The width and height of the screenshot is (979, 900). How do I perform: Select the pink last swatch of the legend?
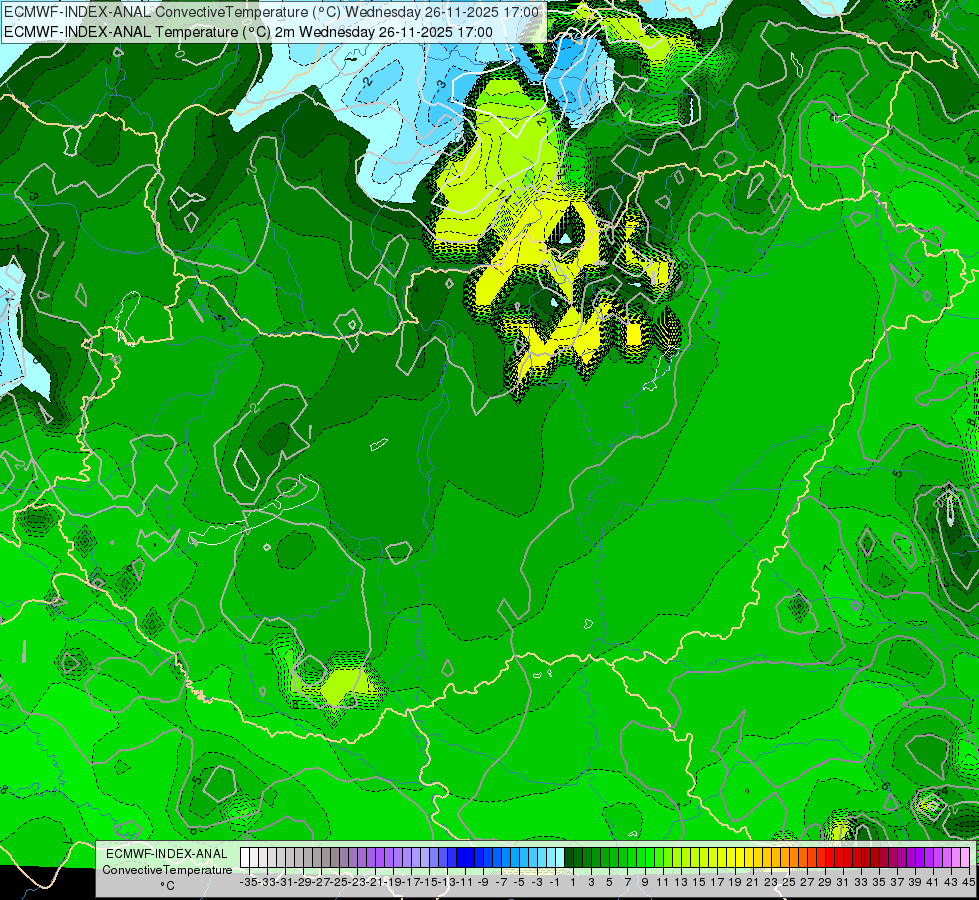pos(965,858)
